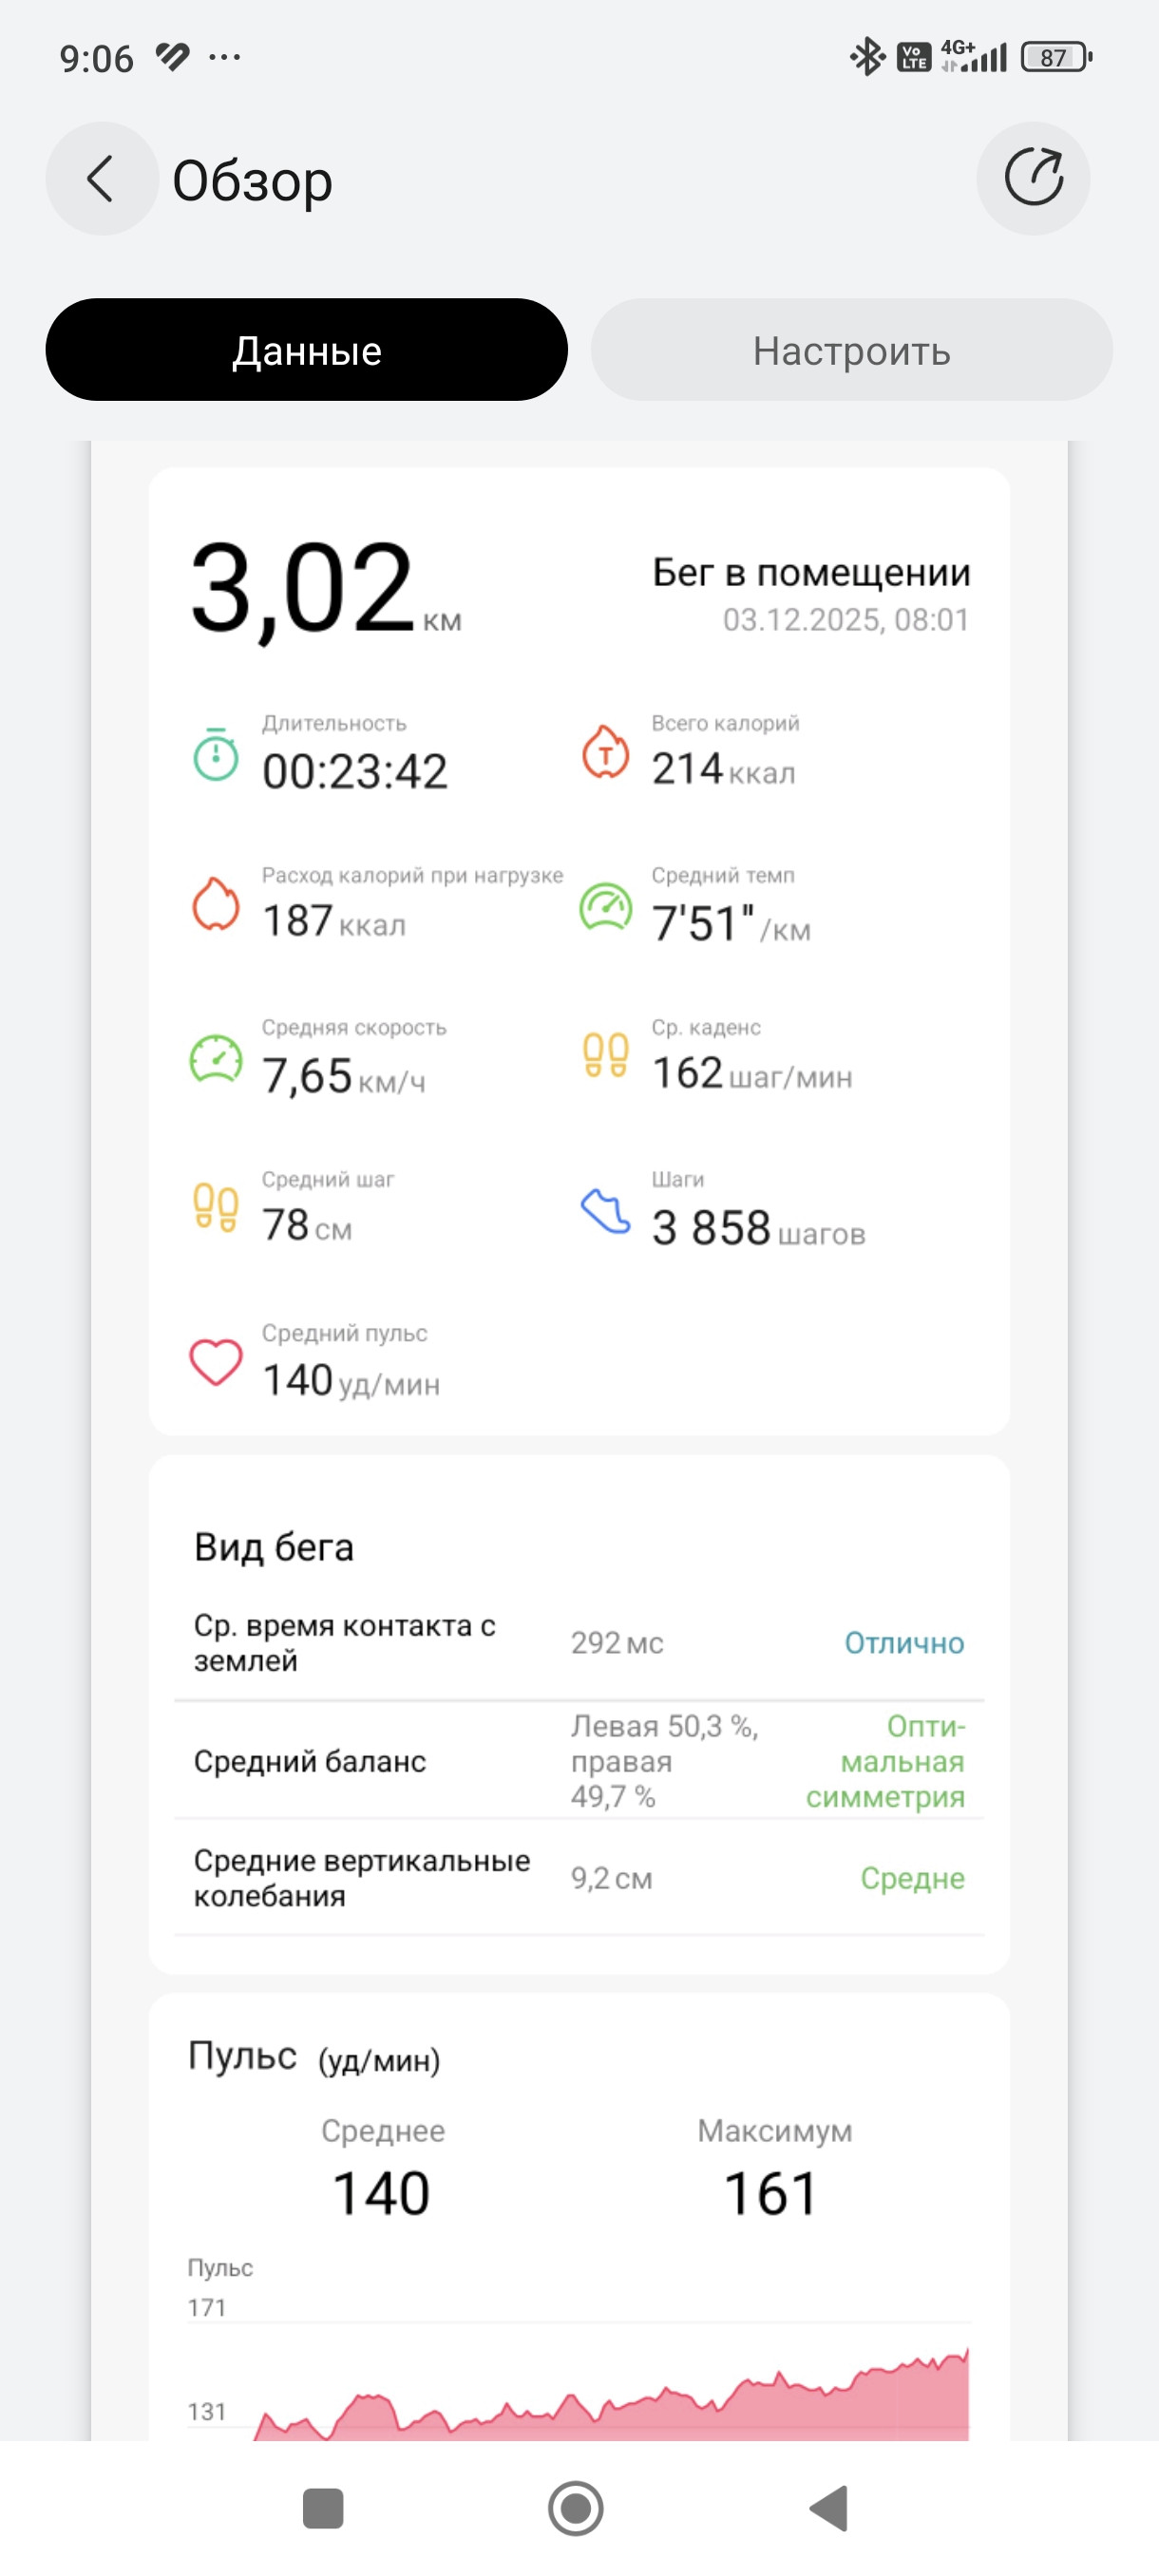This screenshot has width=1159, height=2576.
Task: Tap the Отлично rating link
Action: (904, 1643)
